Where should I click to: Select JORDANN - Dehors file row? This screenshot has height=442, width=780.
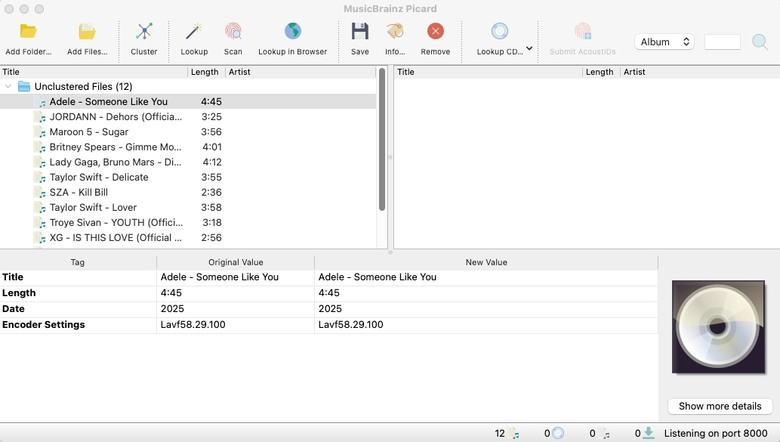tap(188, 117)
